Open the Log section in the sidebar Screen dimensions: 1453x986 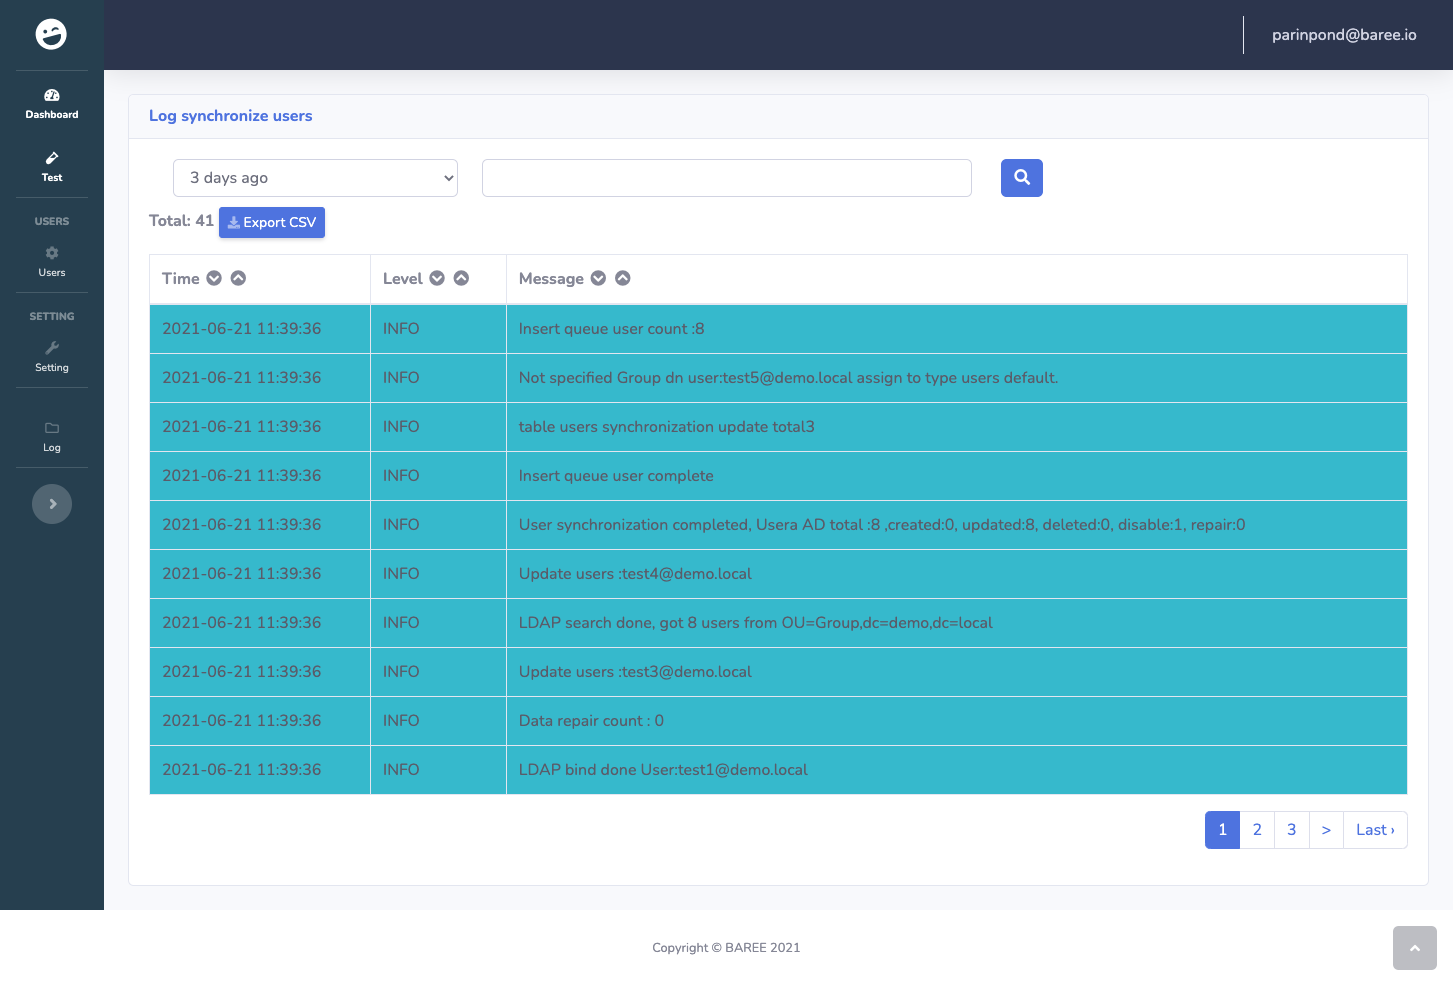coord(51,437)
